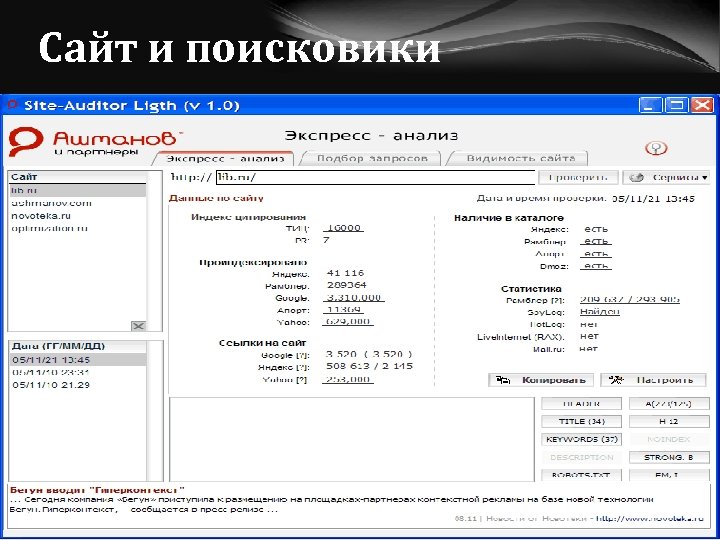Click Dmoz catalog 'есть' link
This screenshot has height=540, width=720.
(x=596, y=266)
